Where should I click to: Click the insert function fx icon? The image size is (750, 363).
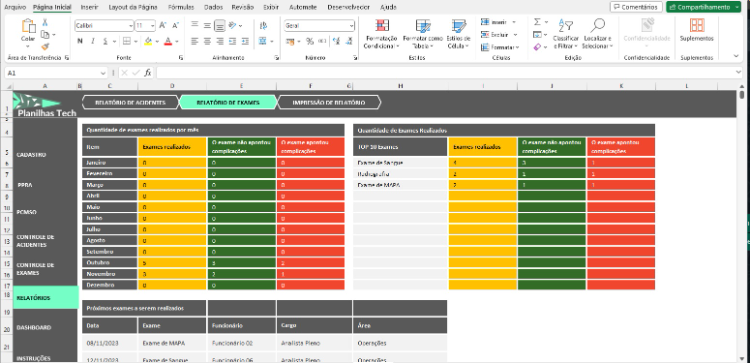(x=148, y=73)
